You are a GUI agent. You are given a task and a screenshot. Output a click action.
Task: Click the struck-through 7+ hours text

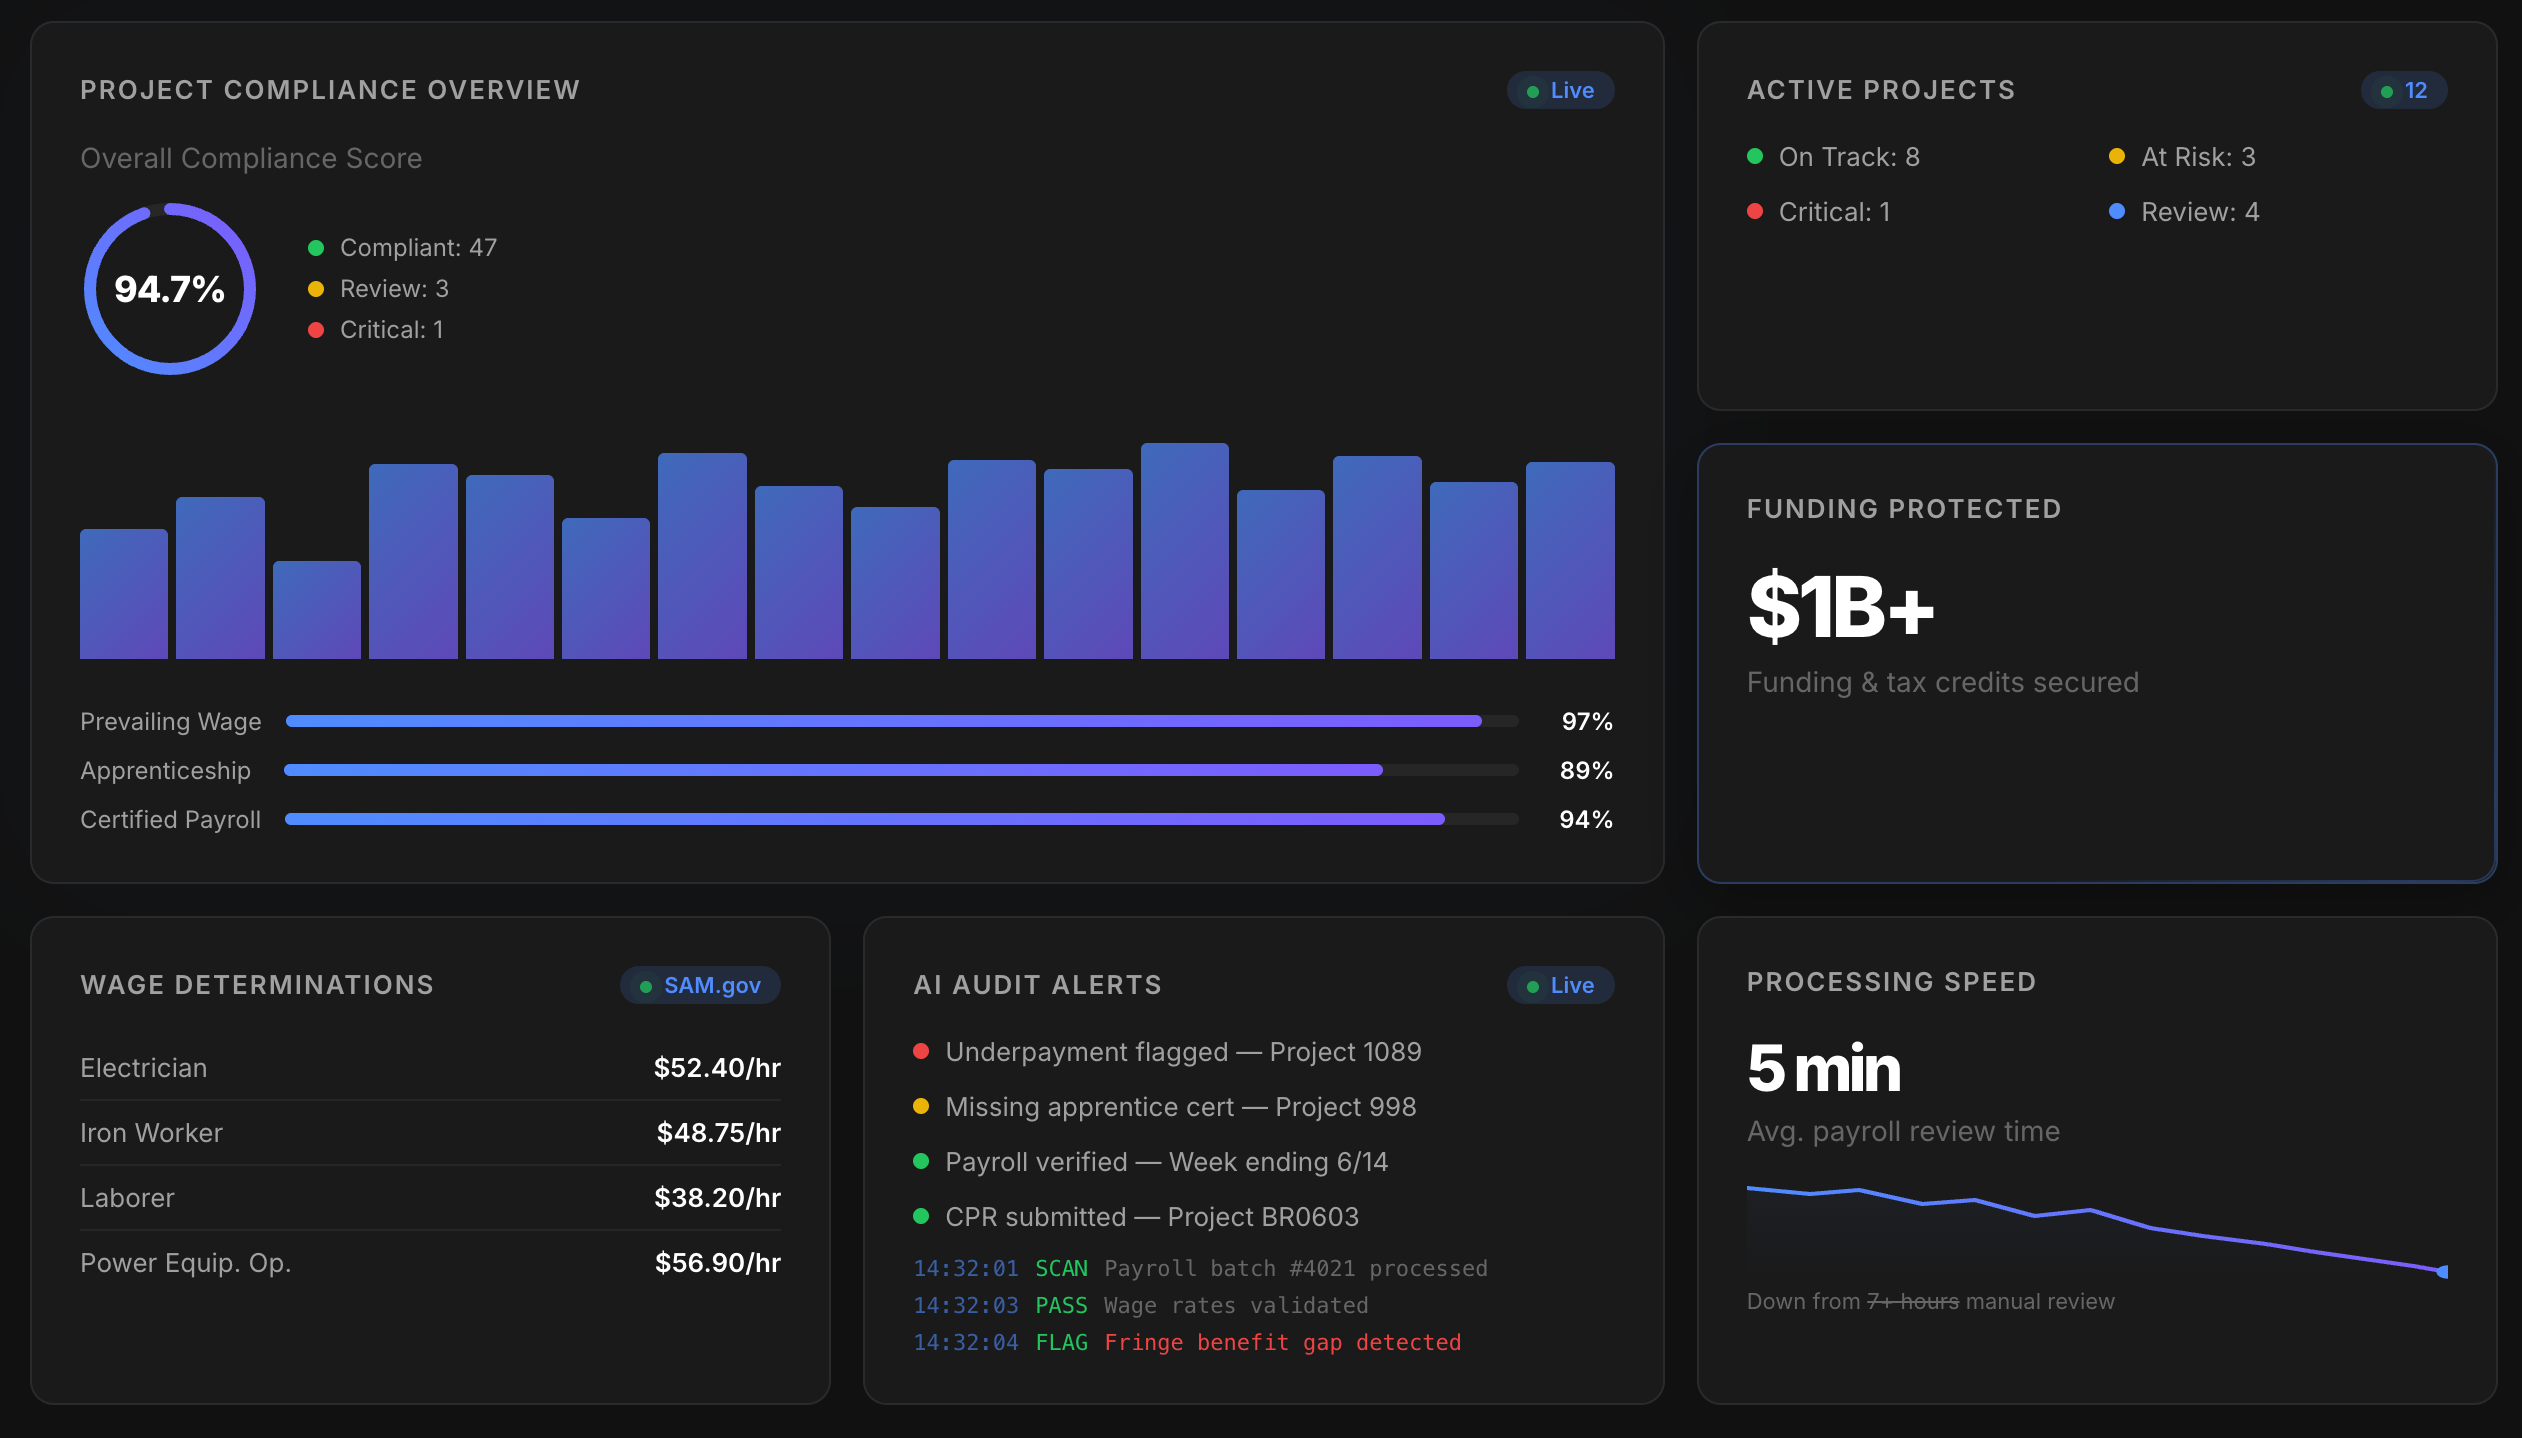(x=1913, y=1301)
